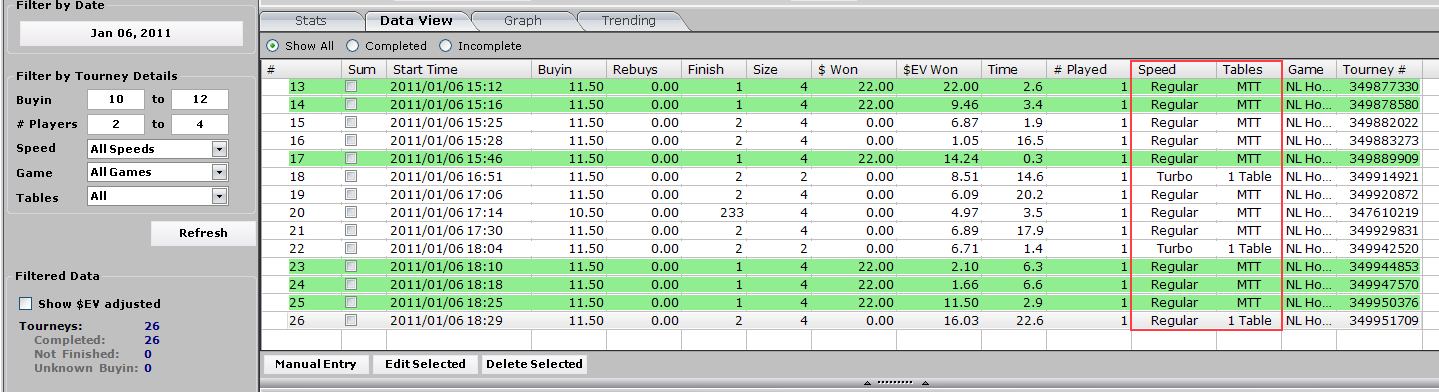The height and width of the screenshot is (392, 1439).
Task: Tick the Sum checkbox for row 15
Action: [x=351, y=123]
